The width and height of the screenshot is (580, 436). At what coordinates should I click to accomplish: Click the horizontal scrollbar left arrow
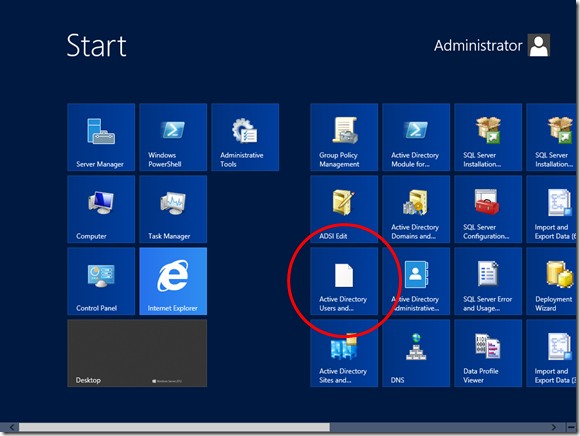[12, 427]
